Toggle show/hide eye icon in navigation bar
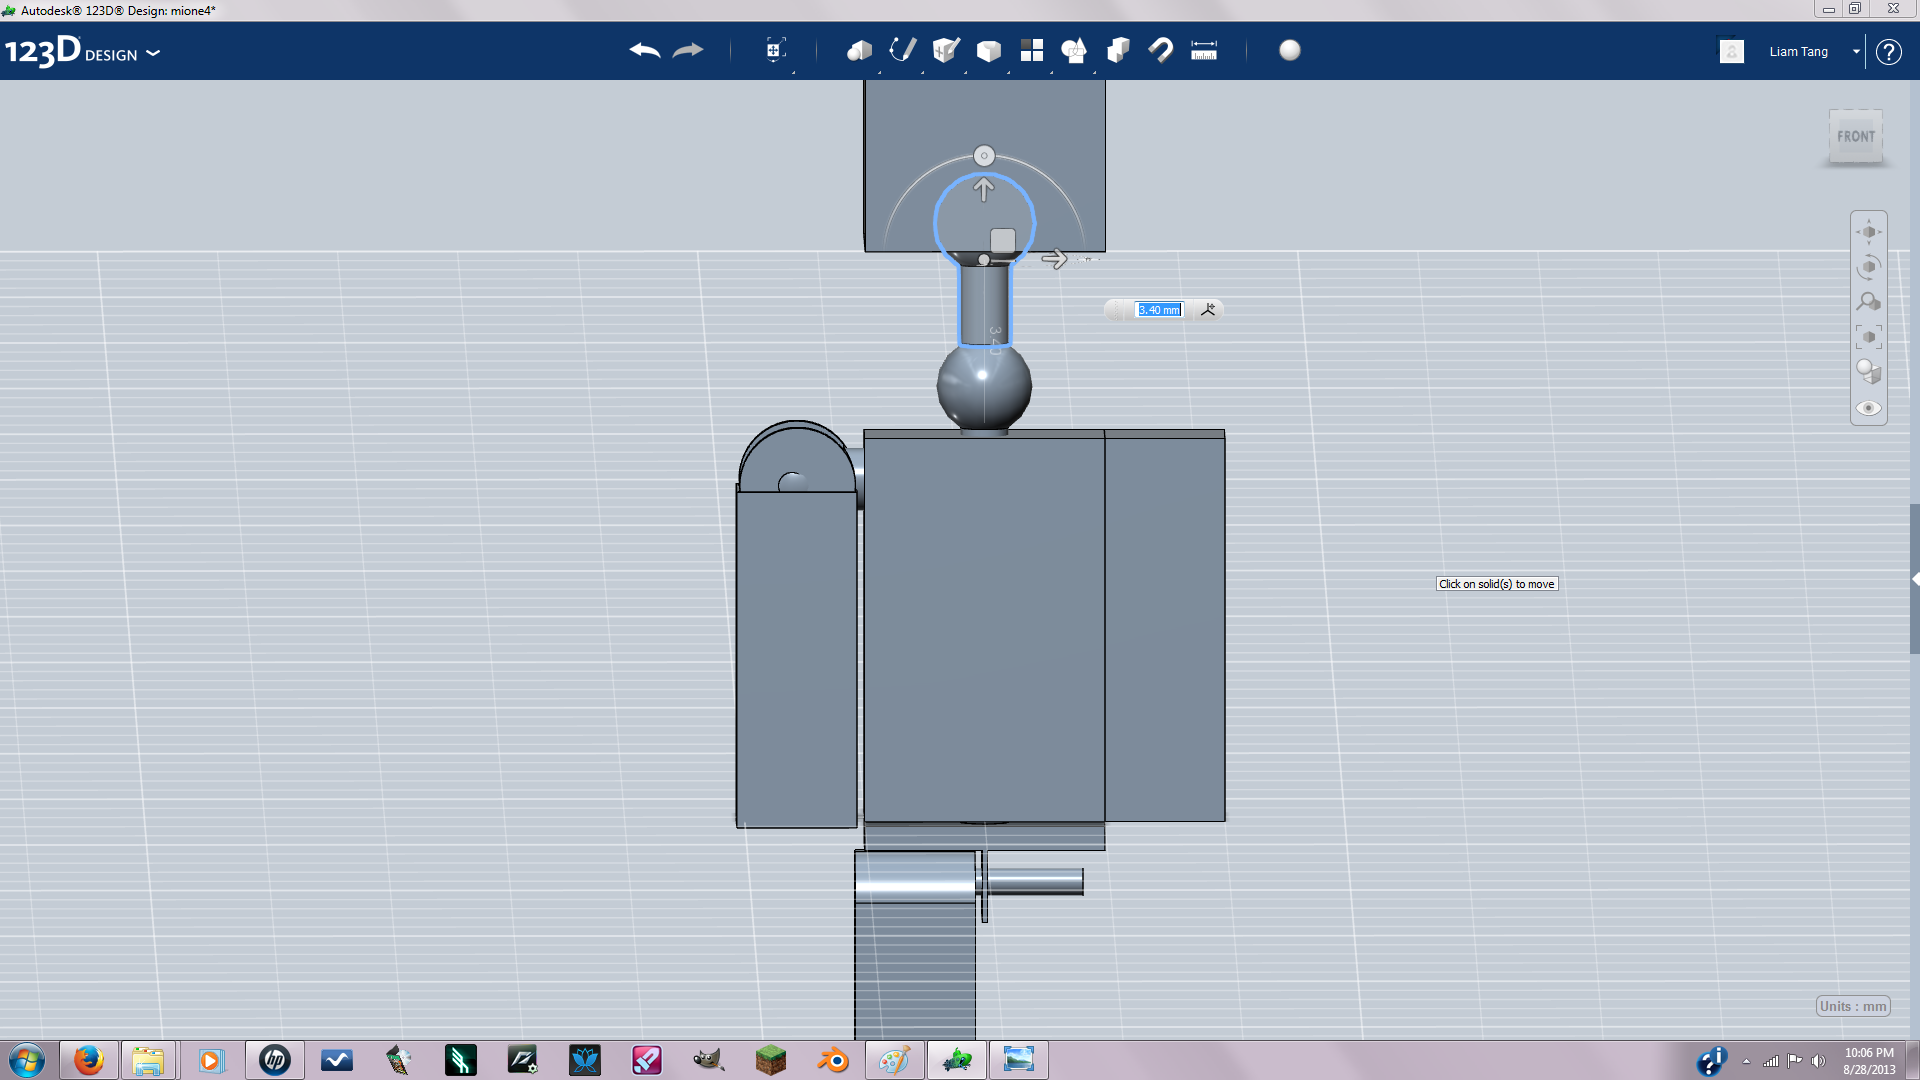Viewport: 1920px width, 1080px height. (x=1868, y=408)
